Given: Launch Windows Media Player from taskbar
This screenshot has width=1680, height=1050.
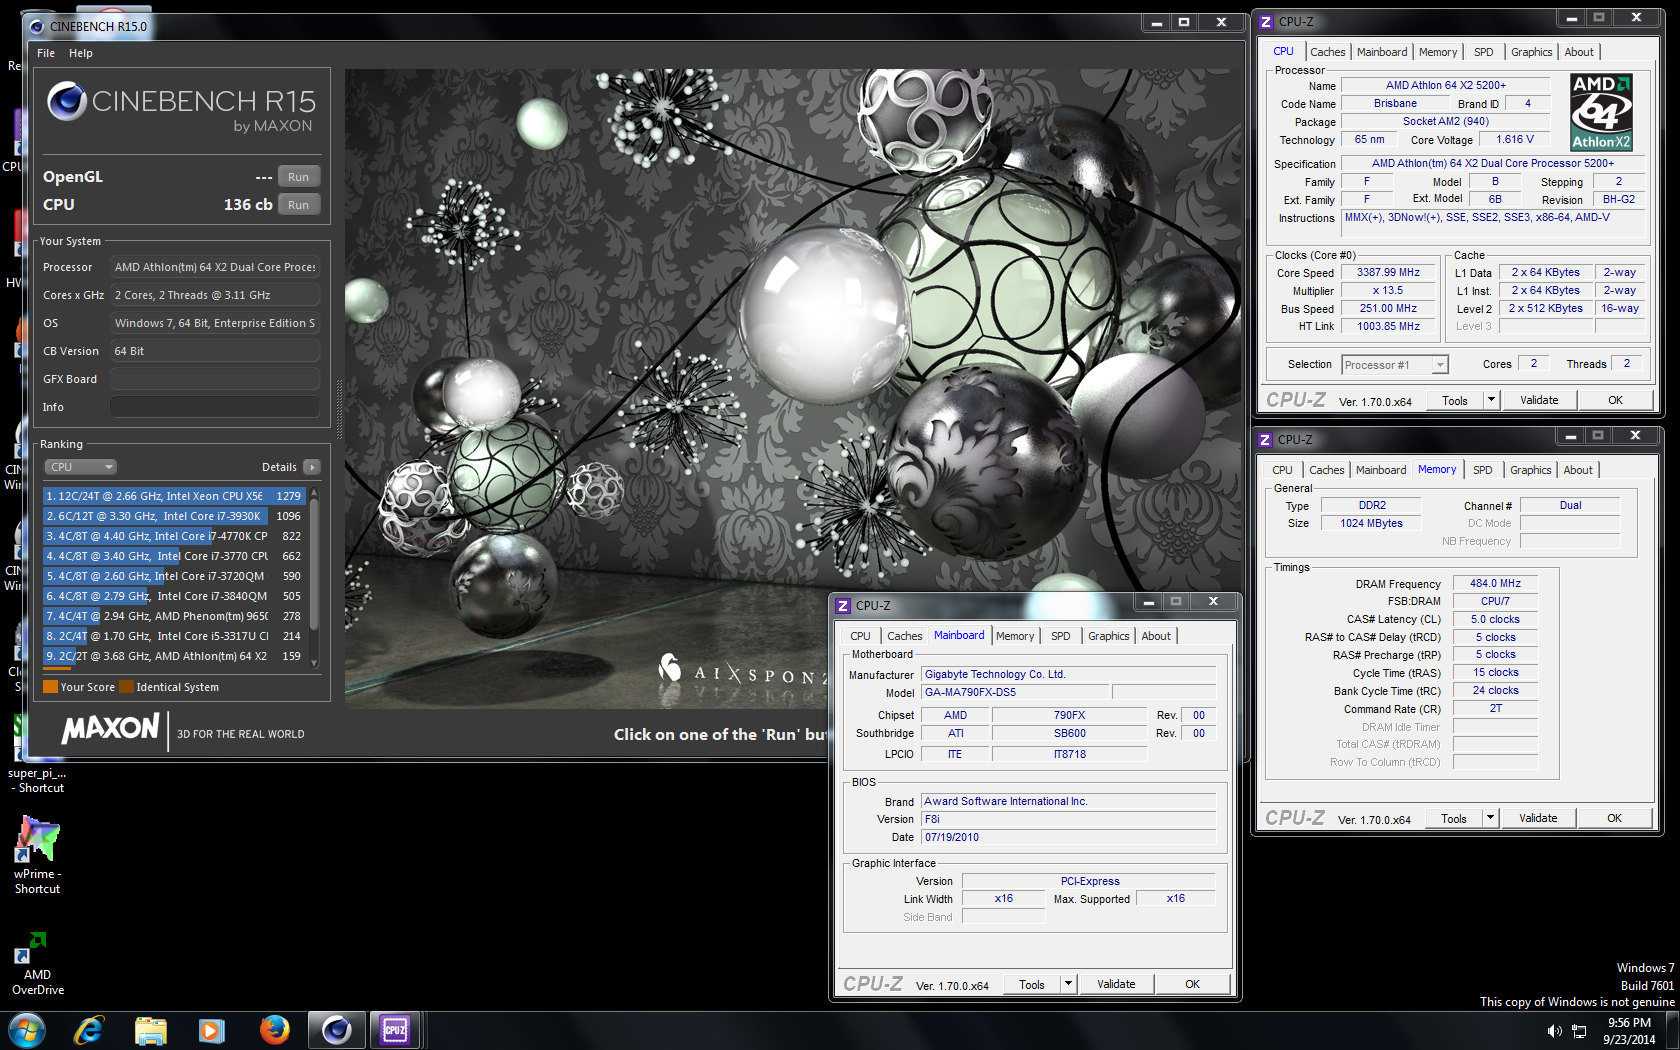Looking at the screenshot, I should click(212, 1030).
